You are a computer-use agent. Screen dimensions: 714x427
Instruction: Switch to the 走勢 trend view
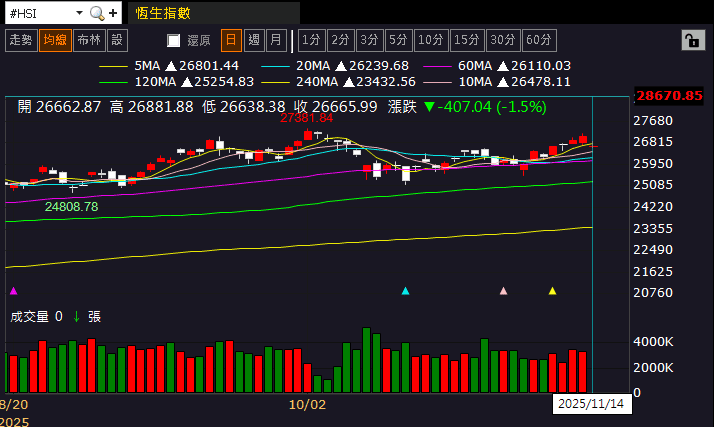point(20,40)
